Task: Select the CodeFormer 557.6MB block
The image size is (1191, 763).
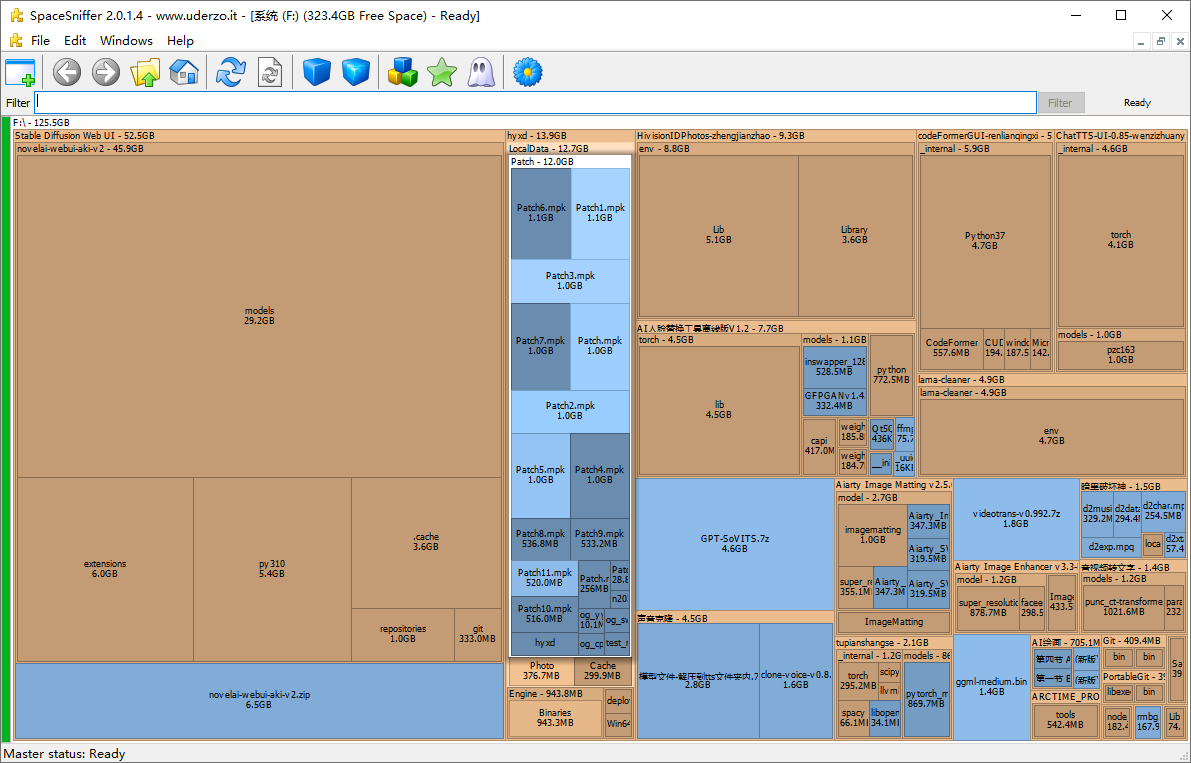Action: point(952,348)
